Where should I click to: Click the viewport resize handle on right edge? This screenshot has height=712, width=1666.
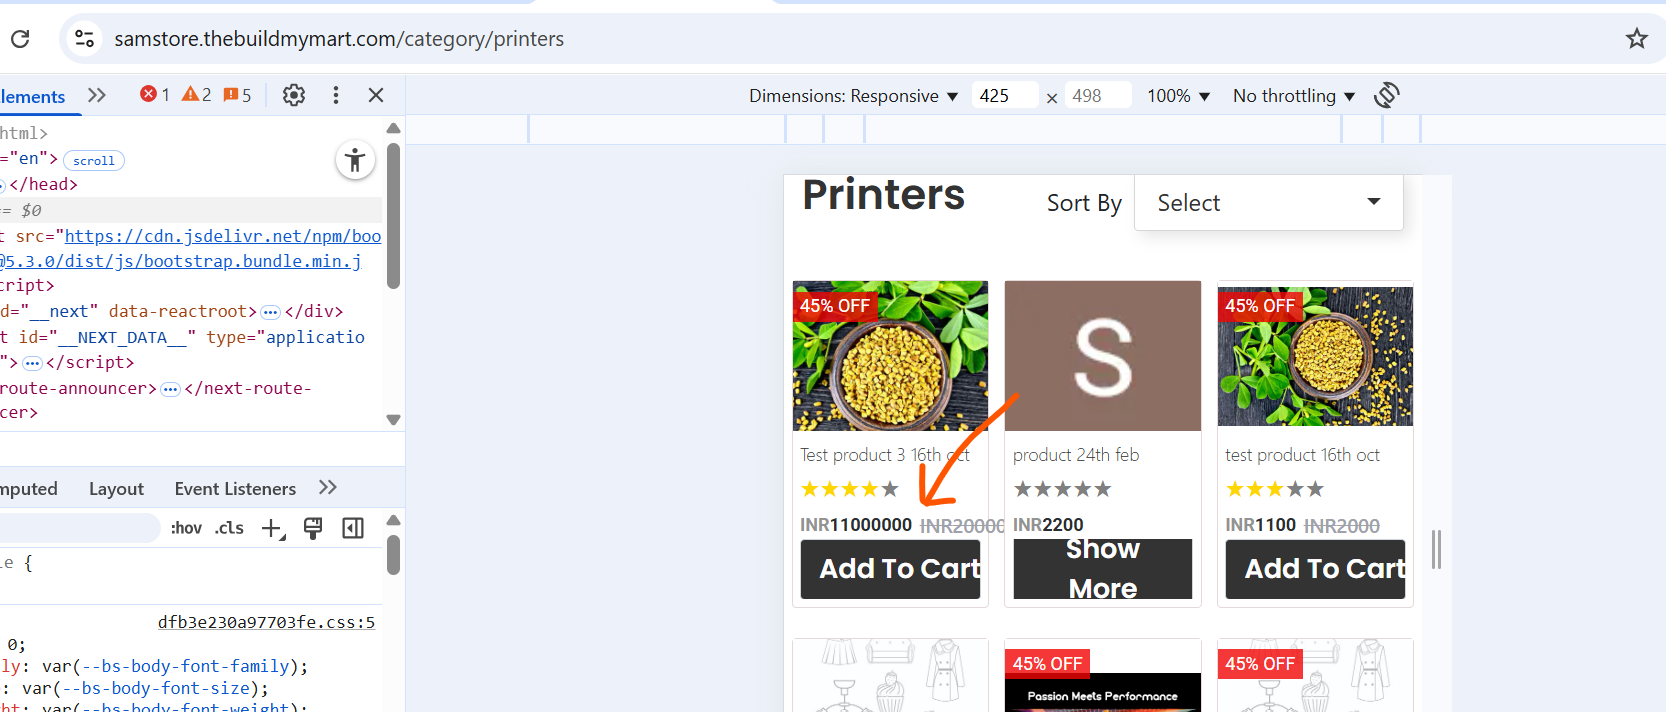coord(1436,549)
